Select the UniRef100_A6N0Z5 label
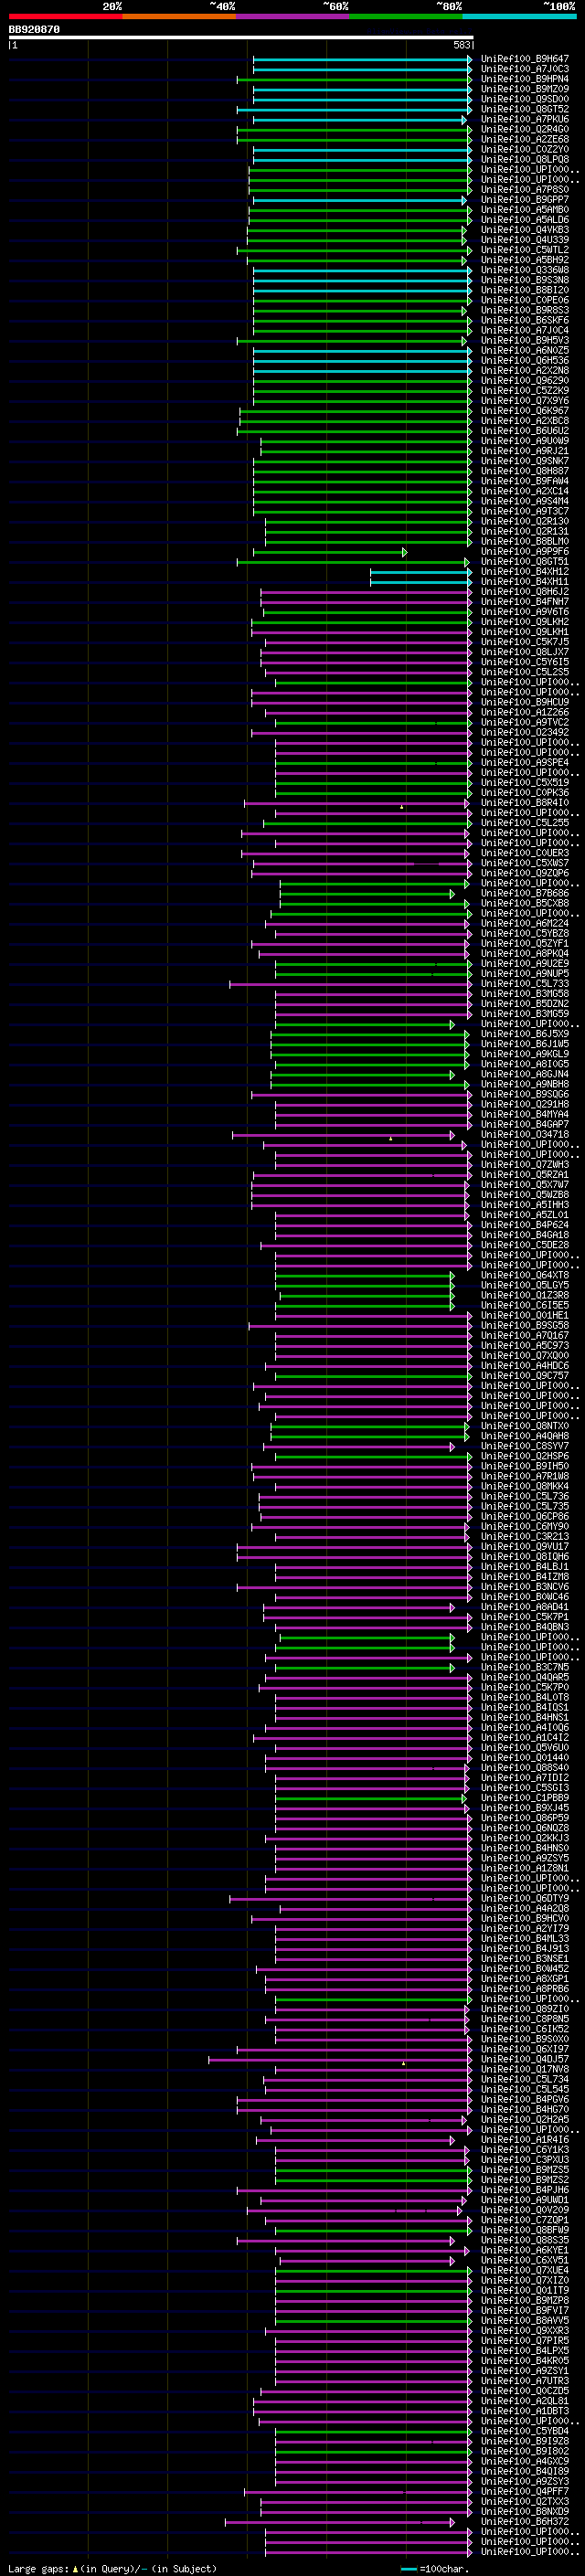585x2576 pixels. click(525, 351)
